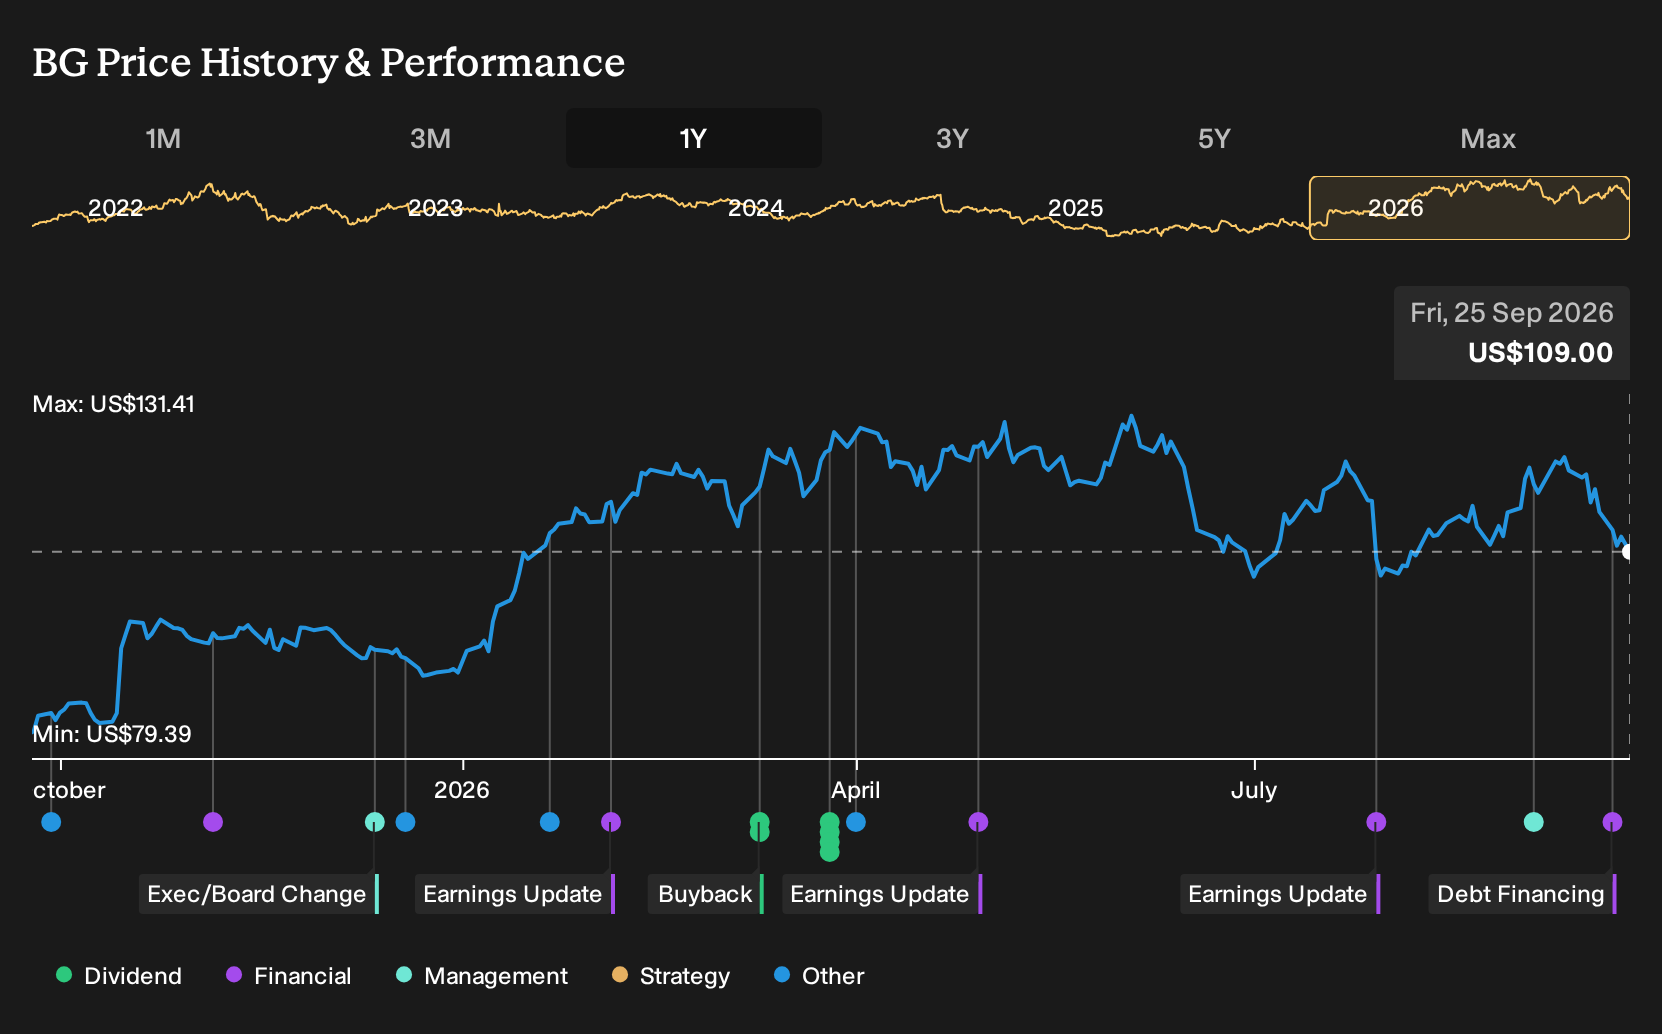The width and height of the screenshot is (1662, 1034).
Task: Open the Exec/Board Change event label
Action: [x=259, y=894]
